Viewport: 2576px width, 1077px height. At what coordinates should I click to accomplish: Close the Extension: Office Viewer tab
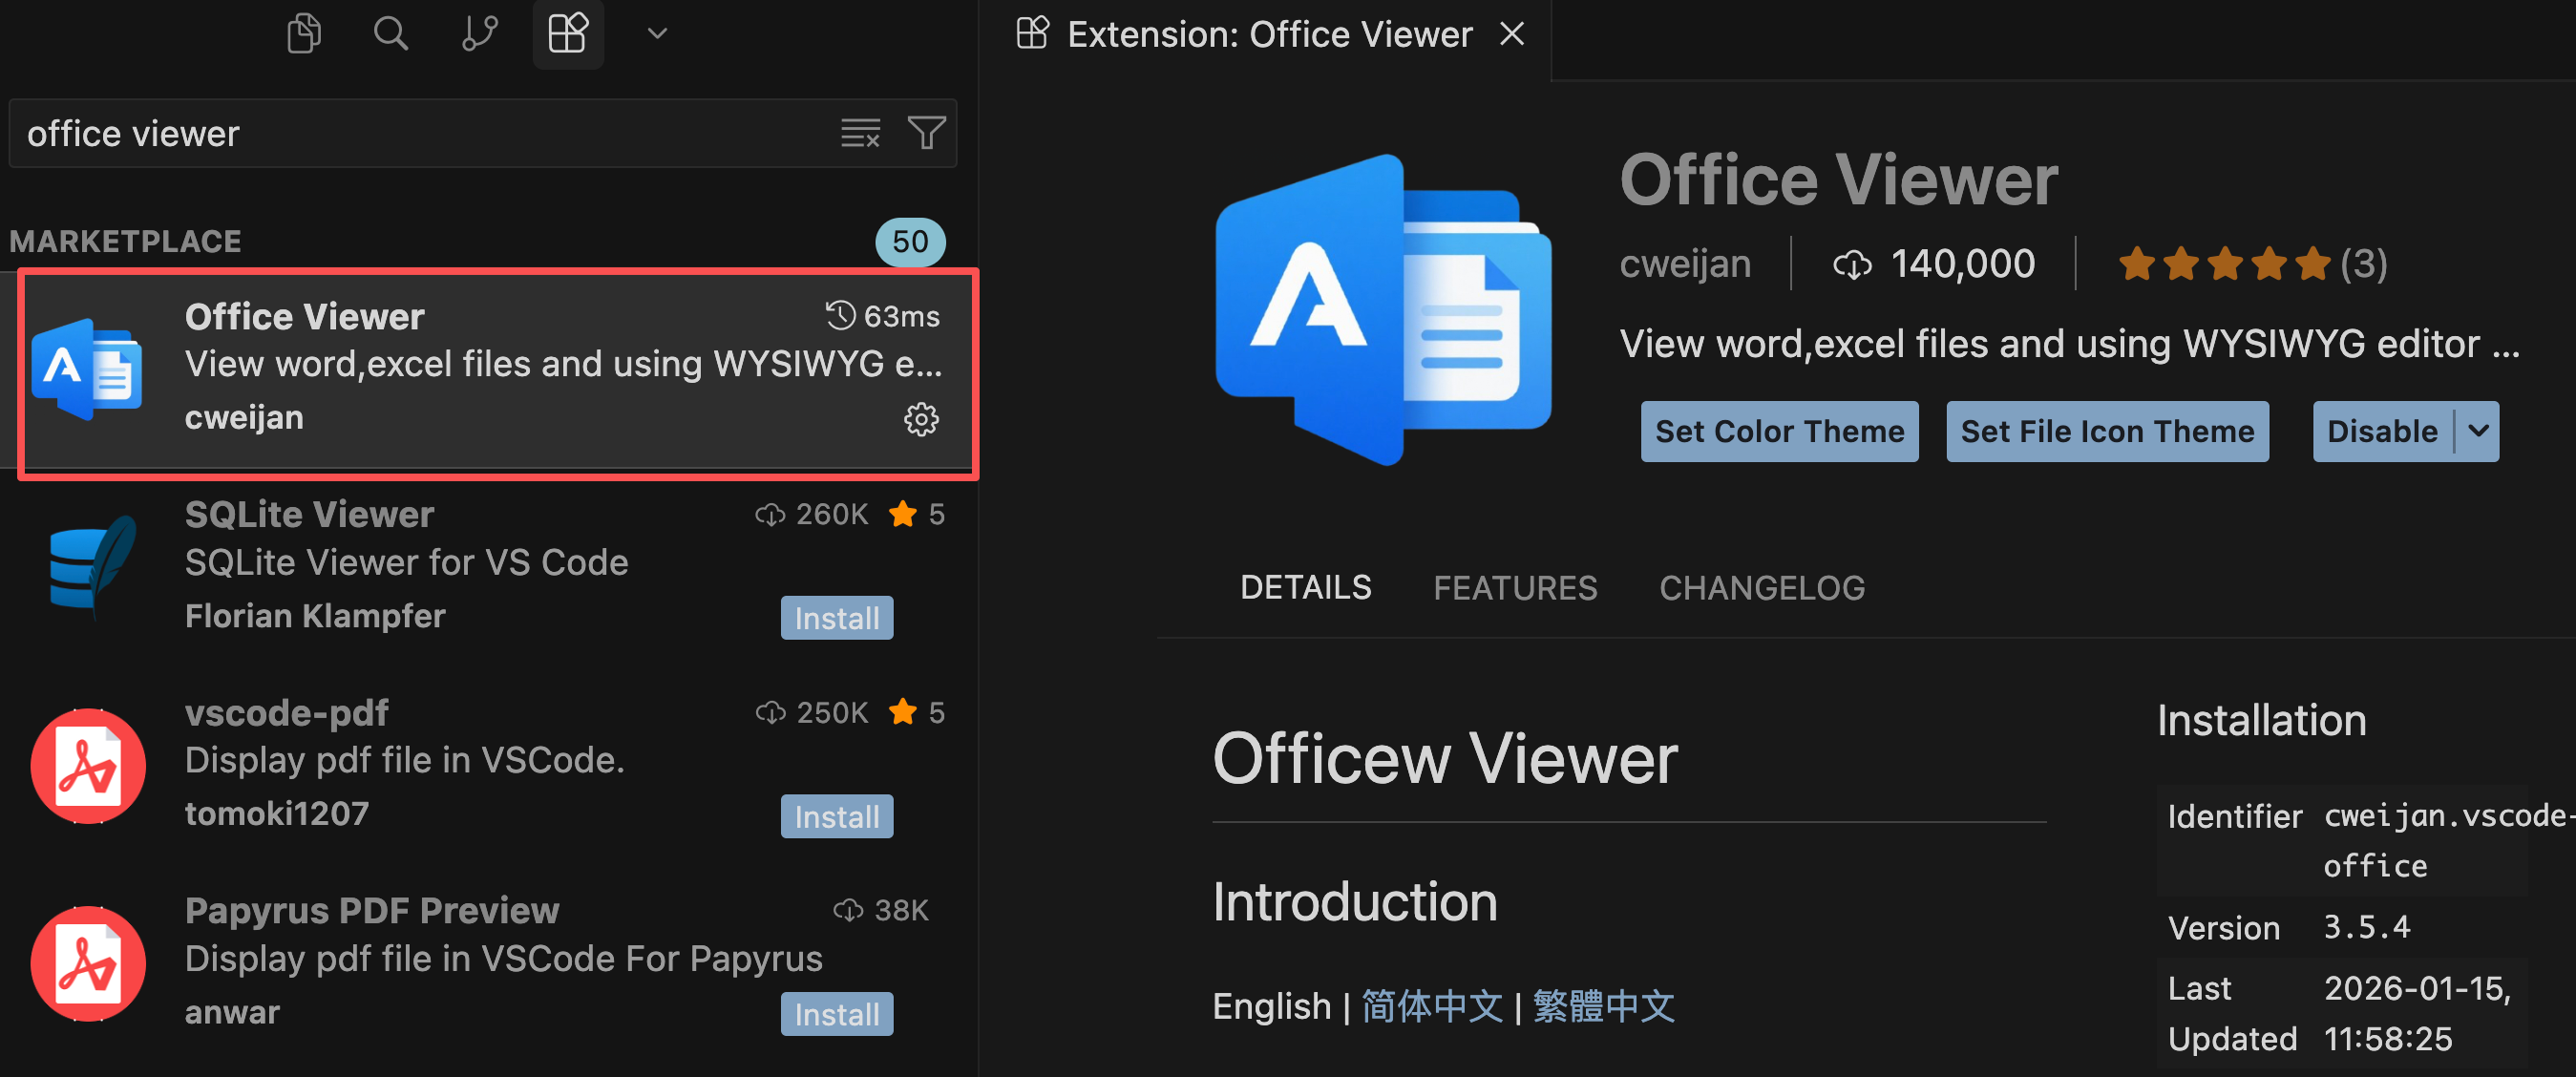coord(1512,34)
